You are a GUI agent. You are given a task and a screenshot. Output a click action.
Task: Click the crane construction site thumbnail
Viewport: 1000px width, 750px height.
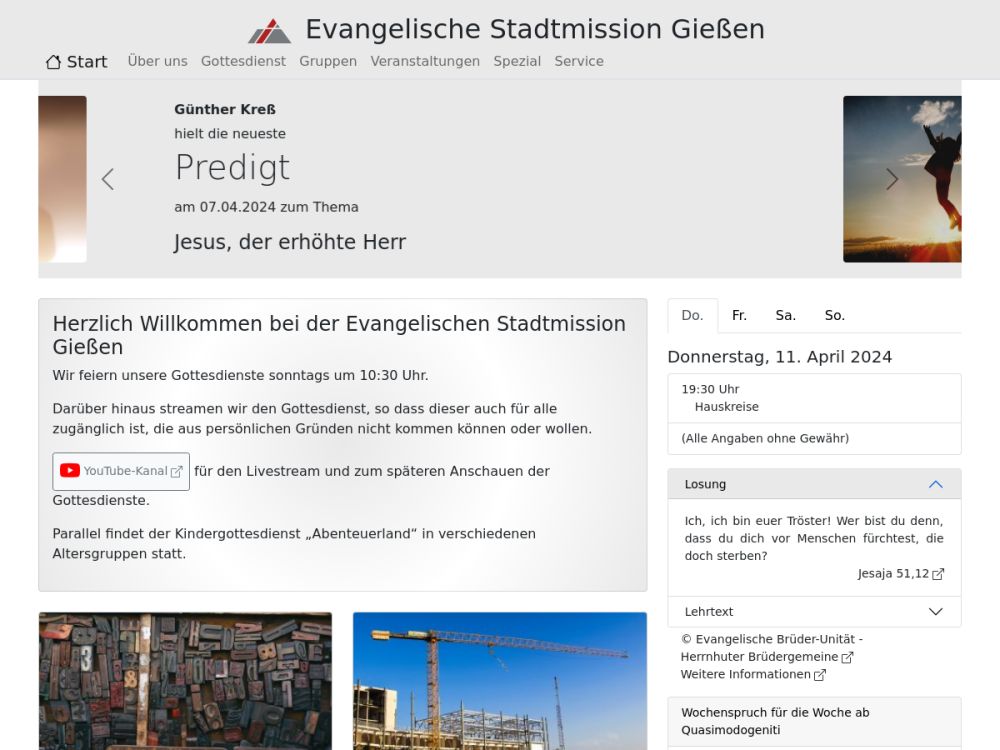pos(499,680)
